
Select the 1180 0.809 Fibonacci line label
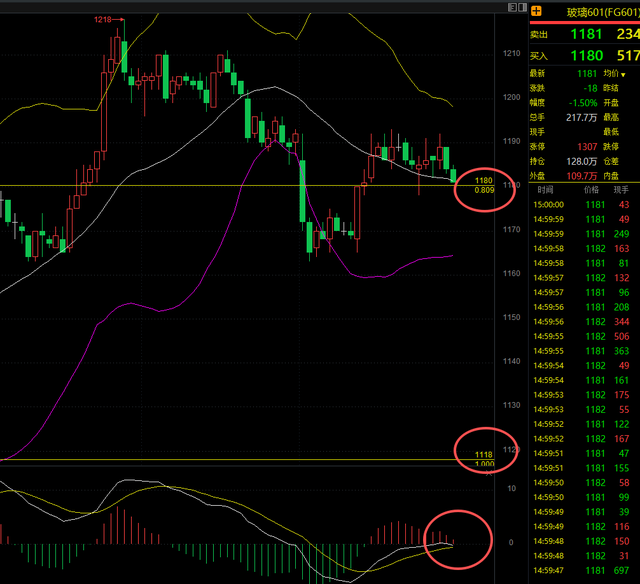(x=484, y=185)
